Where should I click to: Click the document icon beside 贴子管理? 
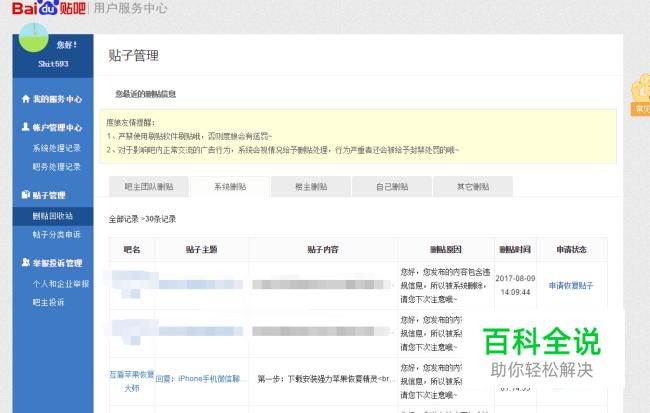pyautogui.click(x=26, y=194)
